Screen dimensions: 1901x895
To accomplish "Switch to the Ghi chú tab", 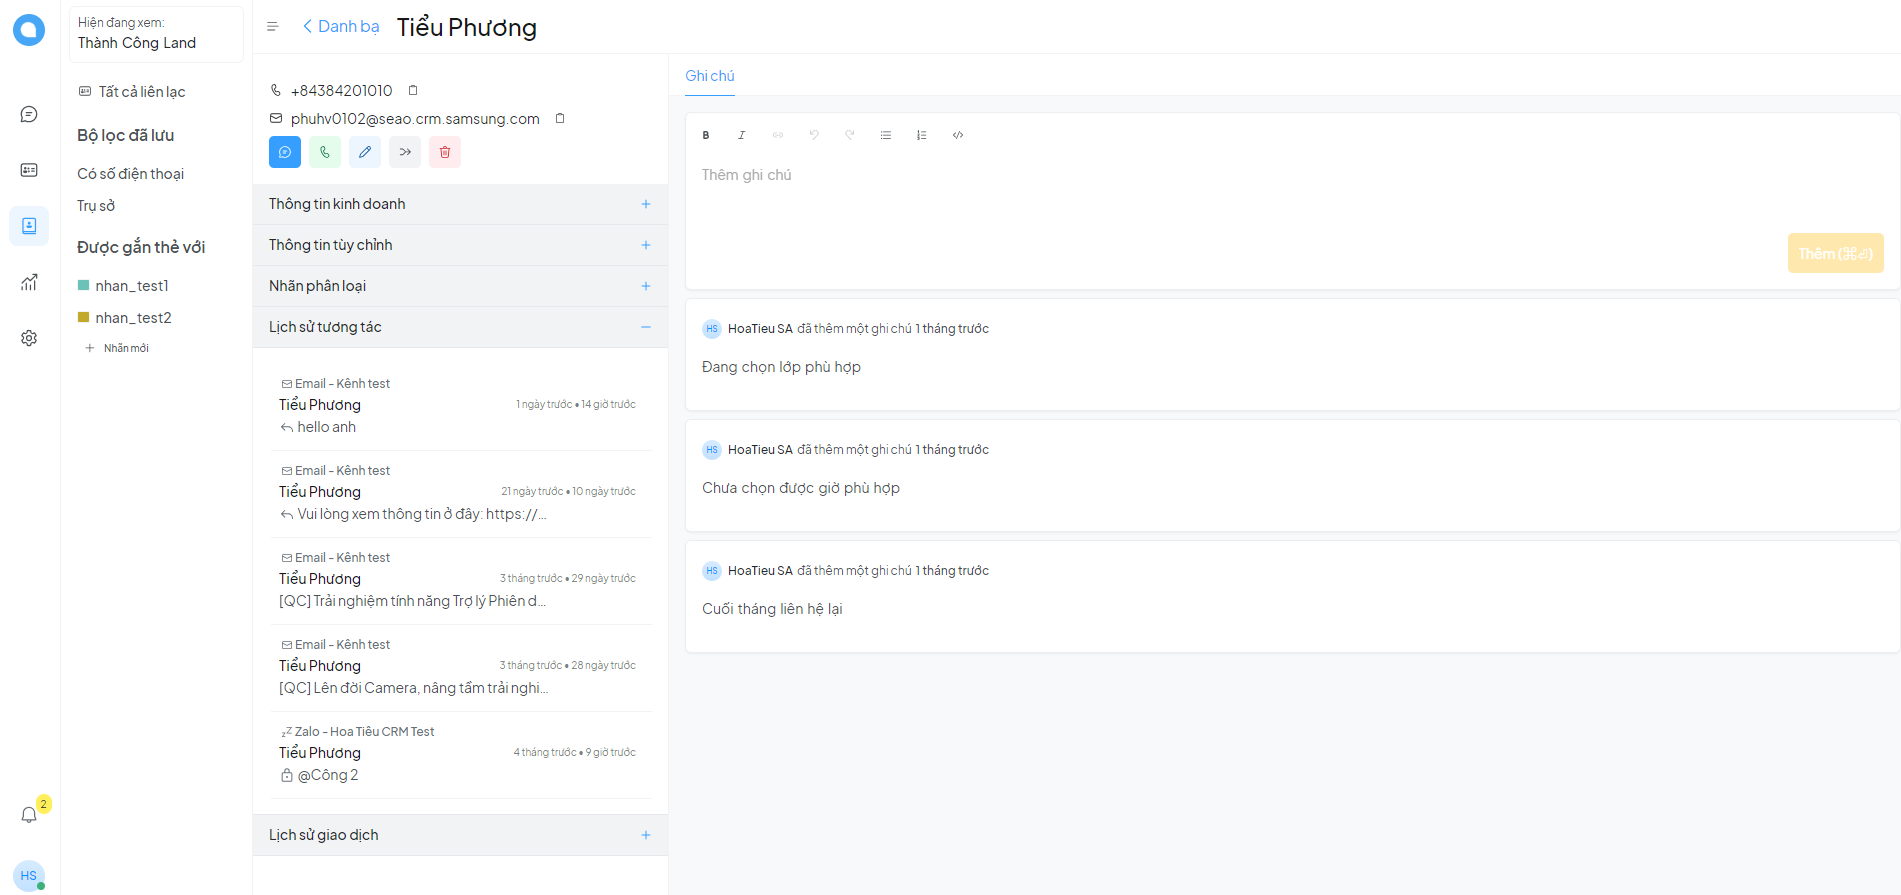I will coord(709,76).
